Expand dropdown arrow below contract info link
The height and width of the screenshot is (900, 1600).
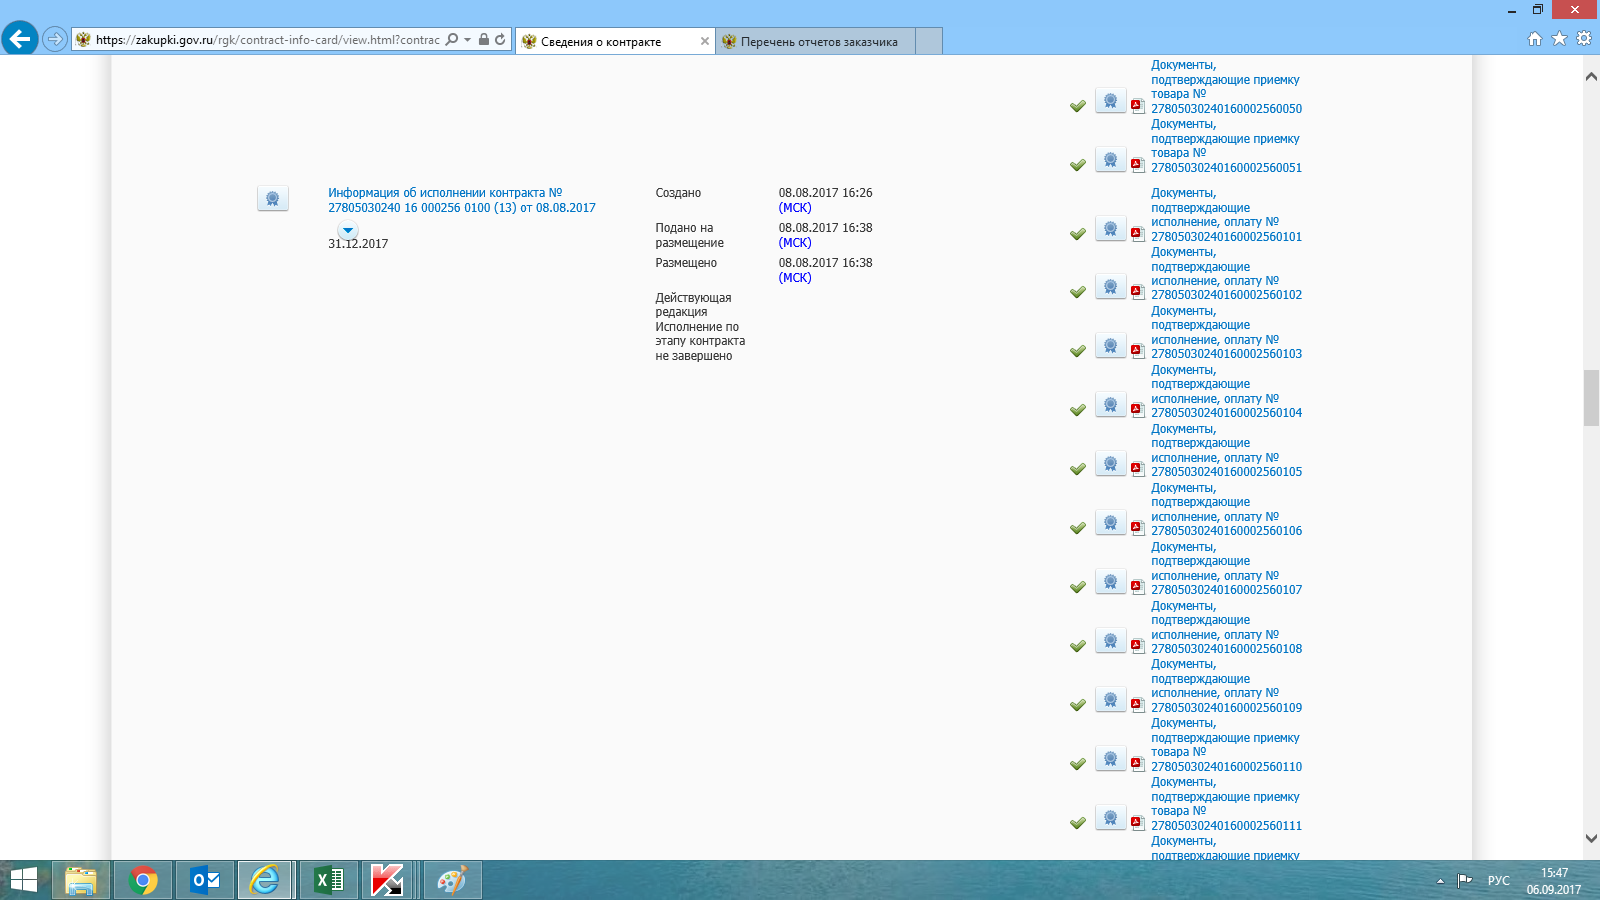pos(348,231)
